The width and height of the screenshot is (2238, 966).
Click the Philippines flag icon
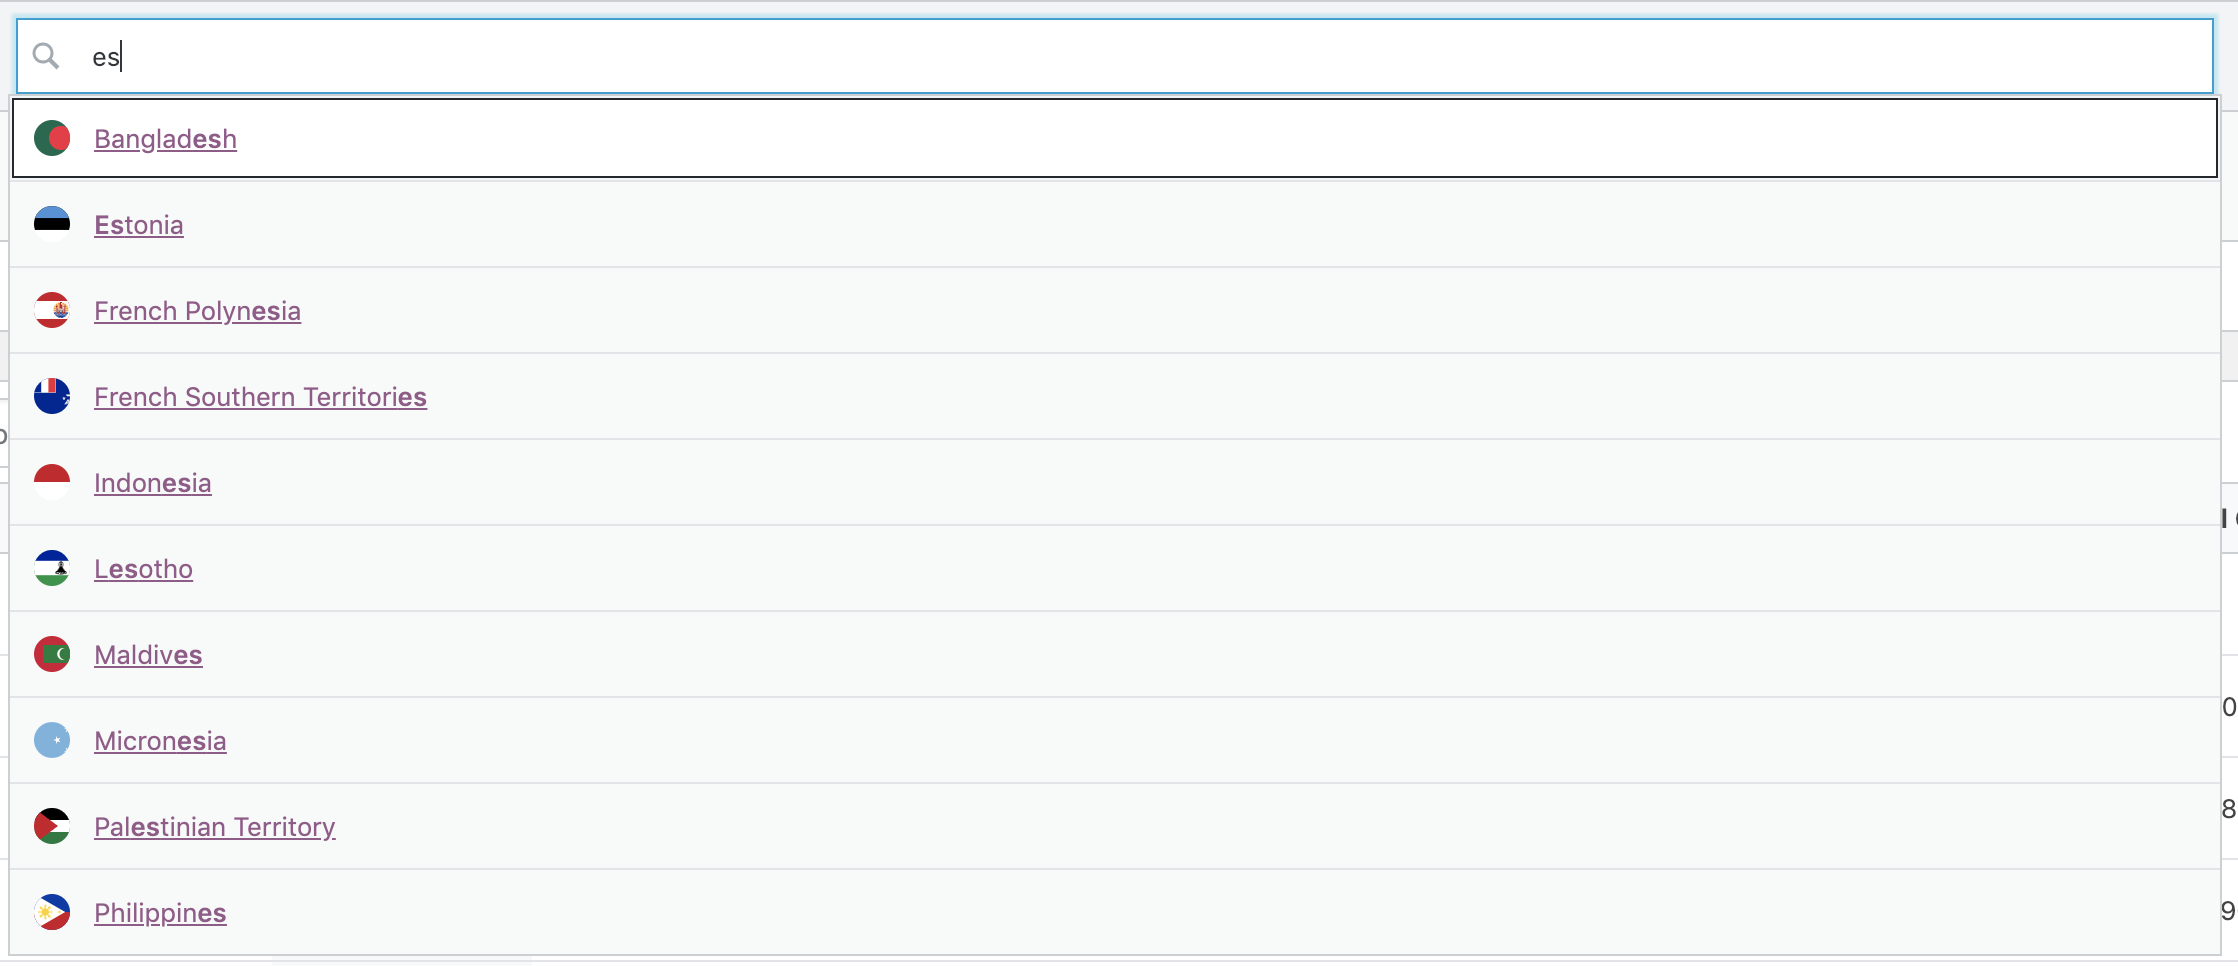coord(52,912)
